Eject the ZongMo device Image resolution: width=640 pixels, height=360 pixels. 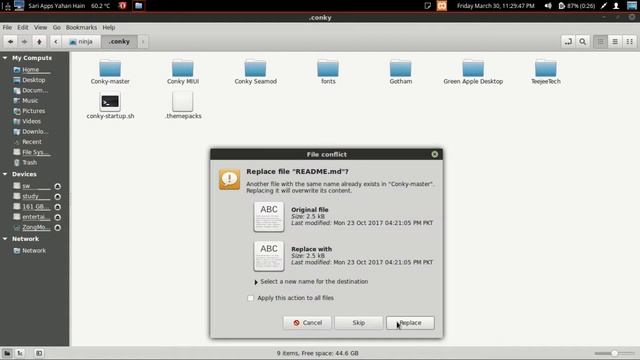pos(58,228)
